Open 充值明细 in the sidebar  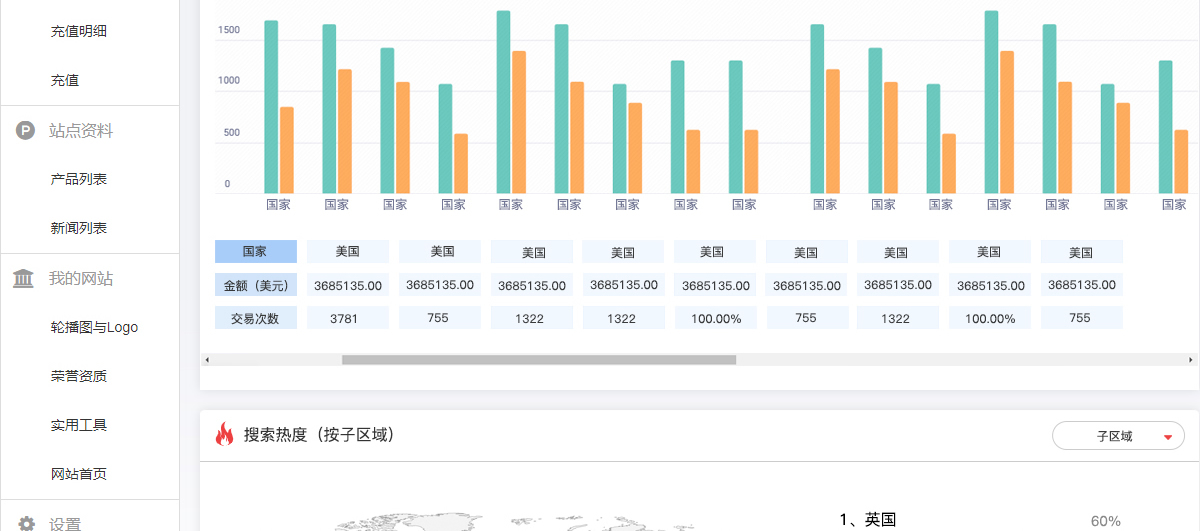pos(79,31)
